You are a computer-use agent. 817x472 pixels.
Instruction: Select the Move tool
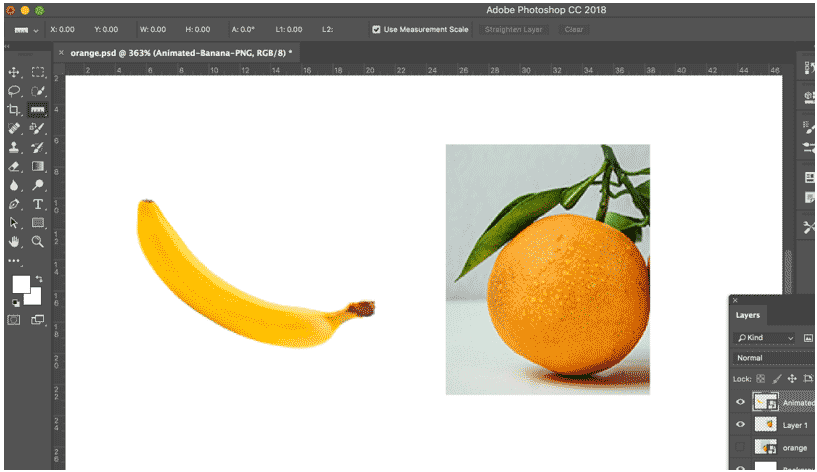[14, 72]
